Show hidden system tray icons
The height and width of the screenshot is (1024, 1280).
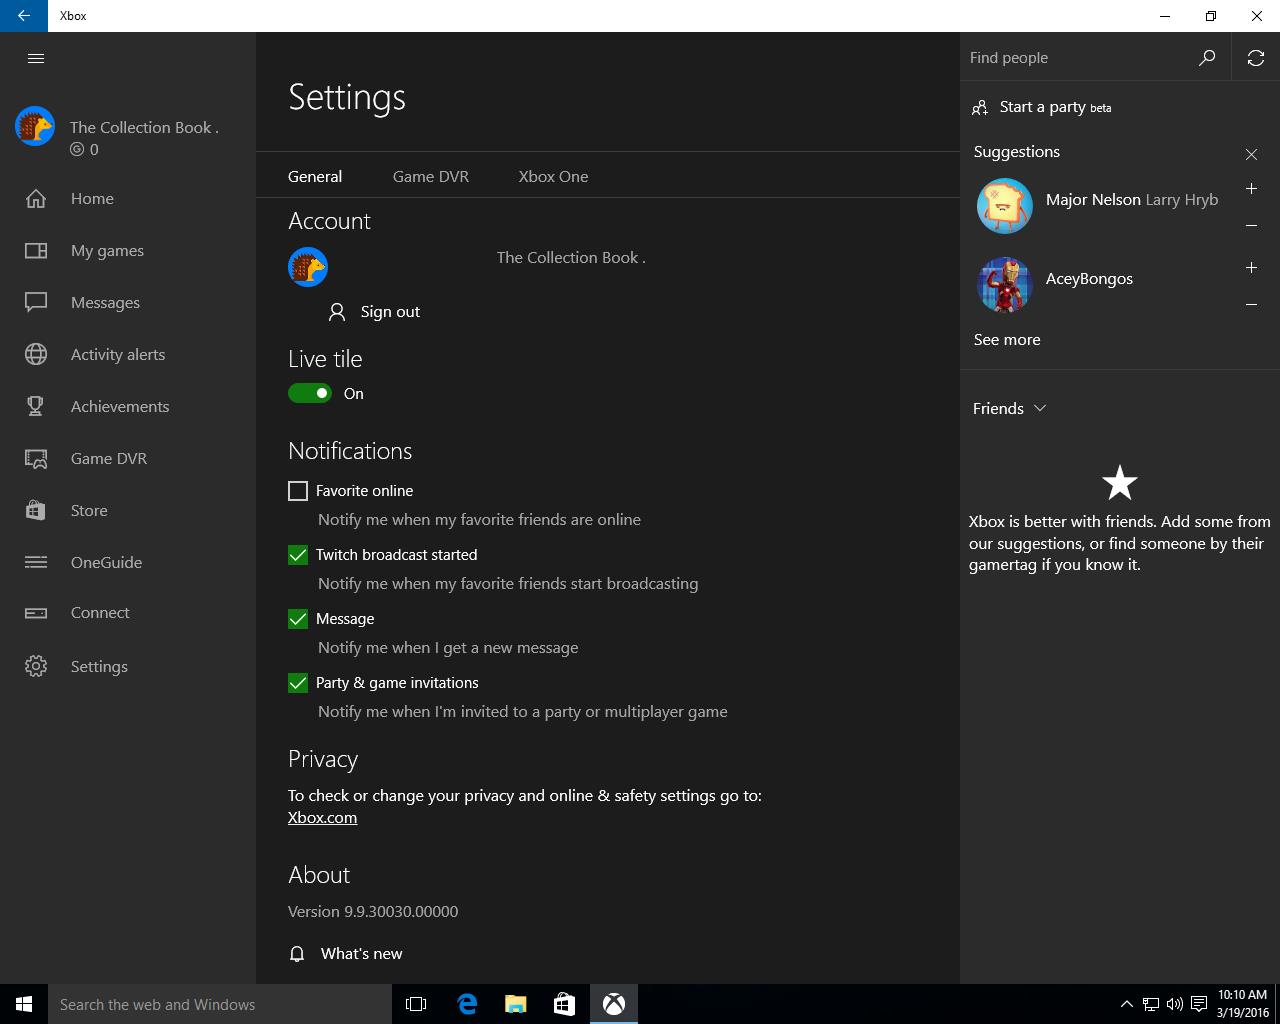point(1126,1004)
